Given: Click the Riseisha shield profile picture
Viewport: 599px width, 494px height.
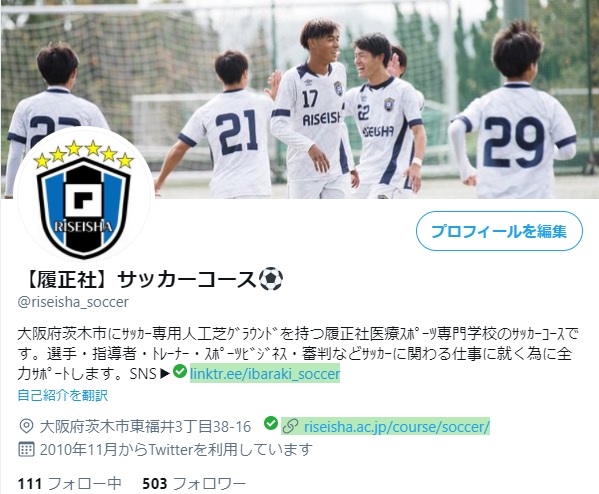Looking at the screenshot, I should click(x=84, y=196).
